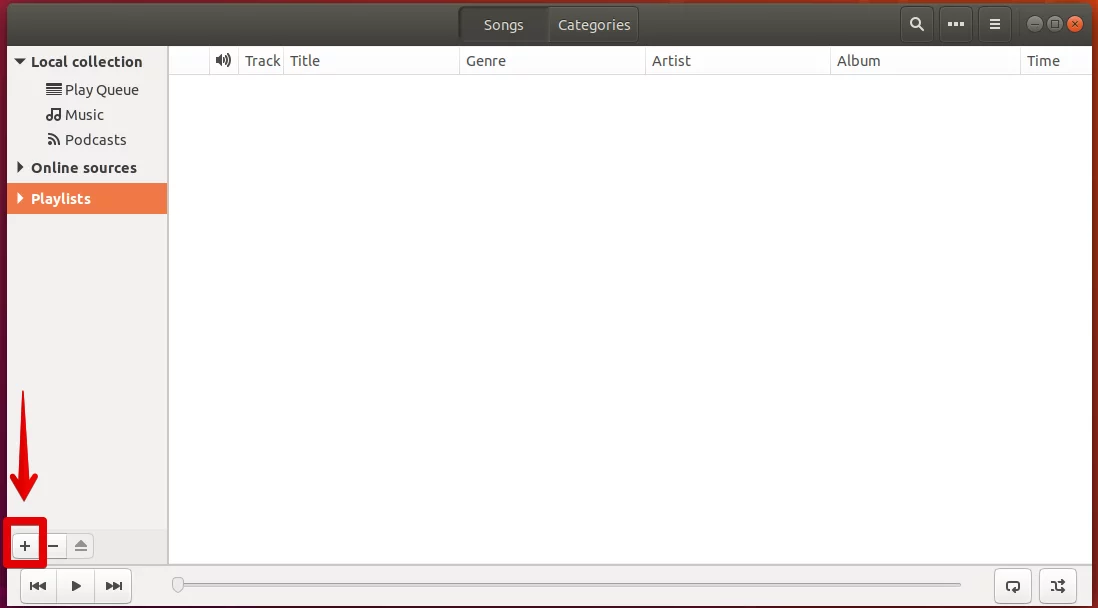
Task: Switch to the Categories view
Action: [594, 25]
